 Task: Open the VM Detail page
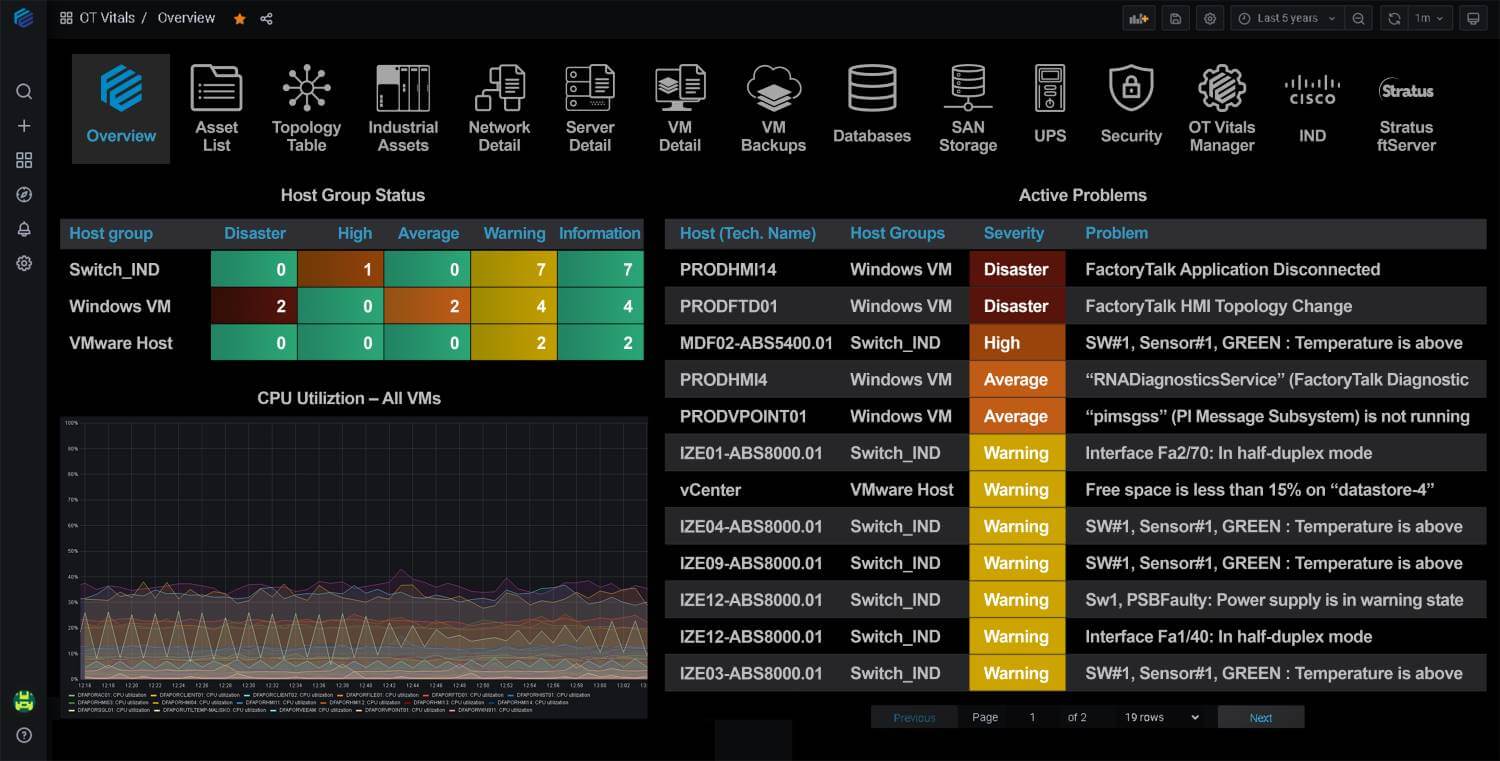[680, 108]
